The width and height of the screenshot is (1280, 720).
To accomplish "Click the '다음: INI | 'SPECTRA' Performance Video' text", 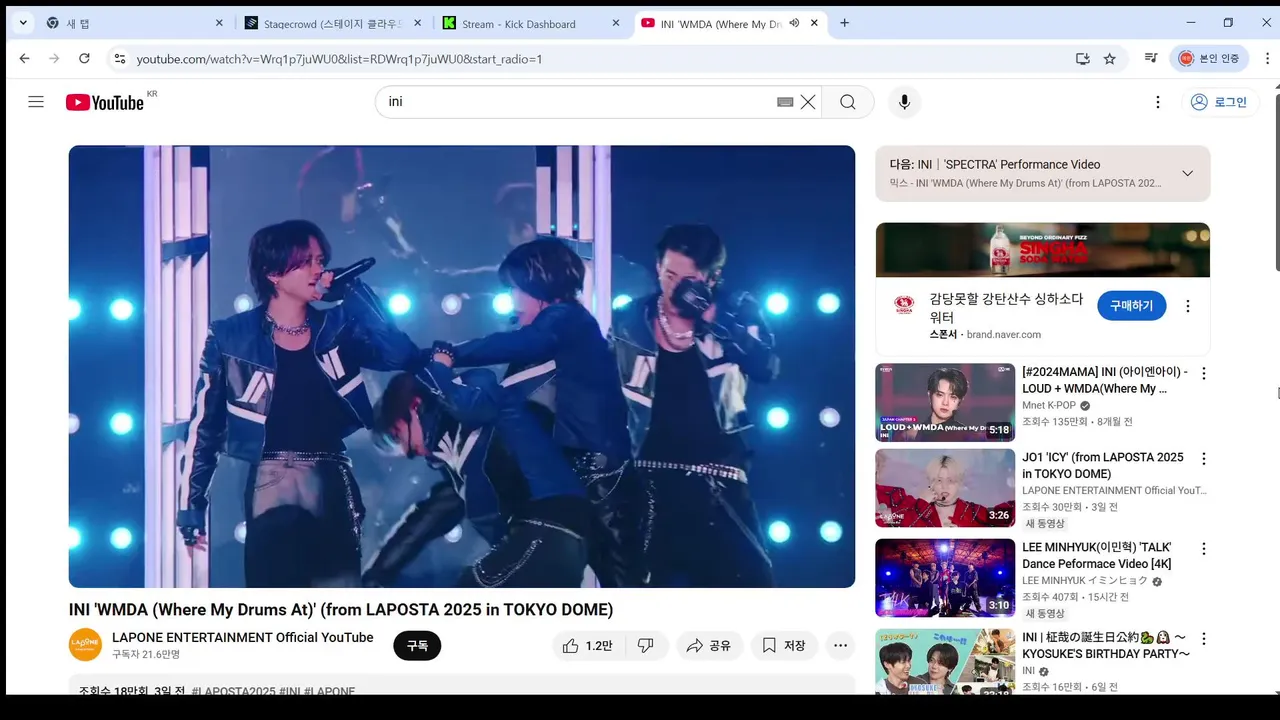I will click(x=995, y=164).
